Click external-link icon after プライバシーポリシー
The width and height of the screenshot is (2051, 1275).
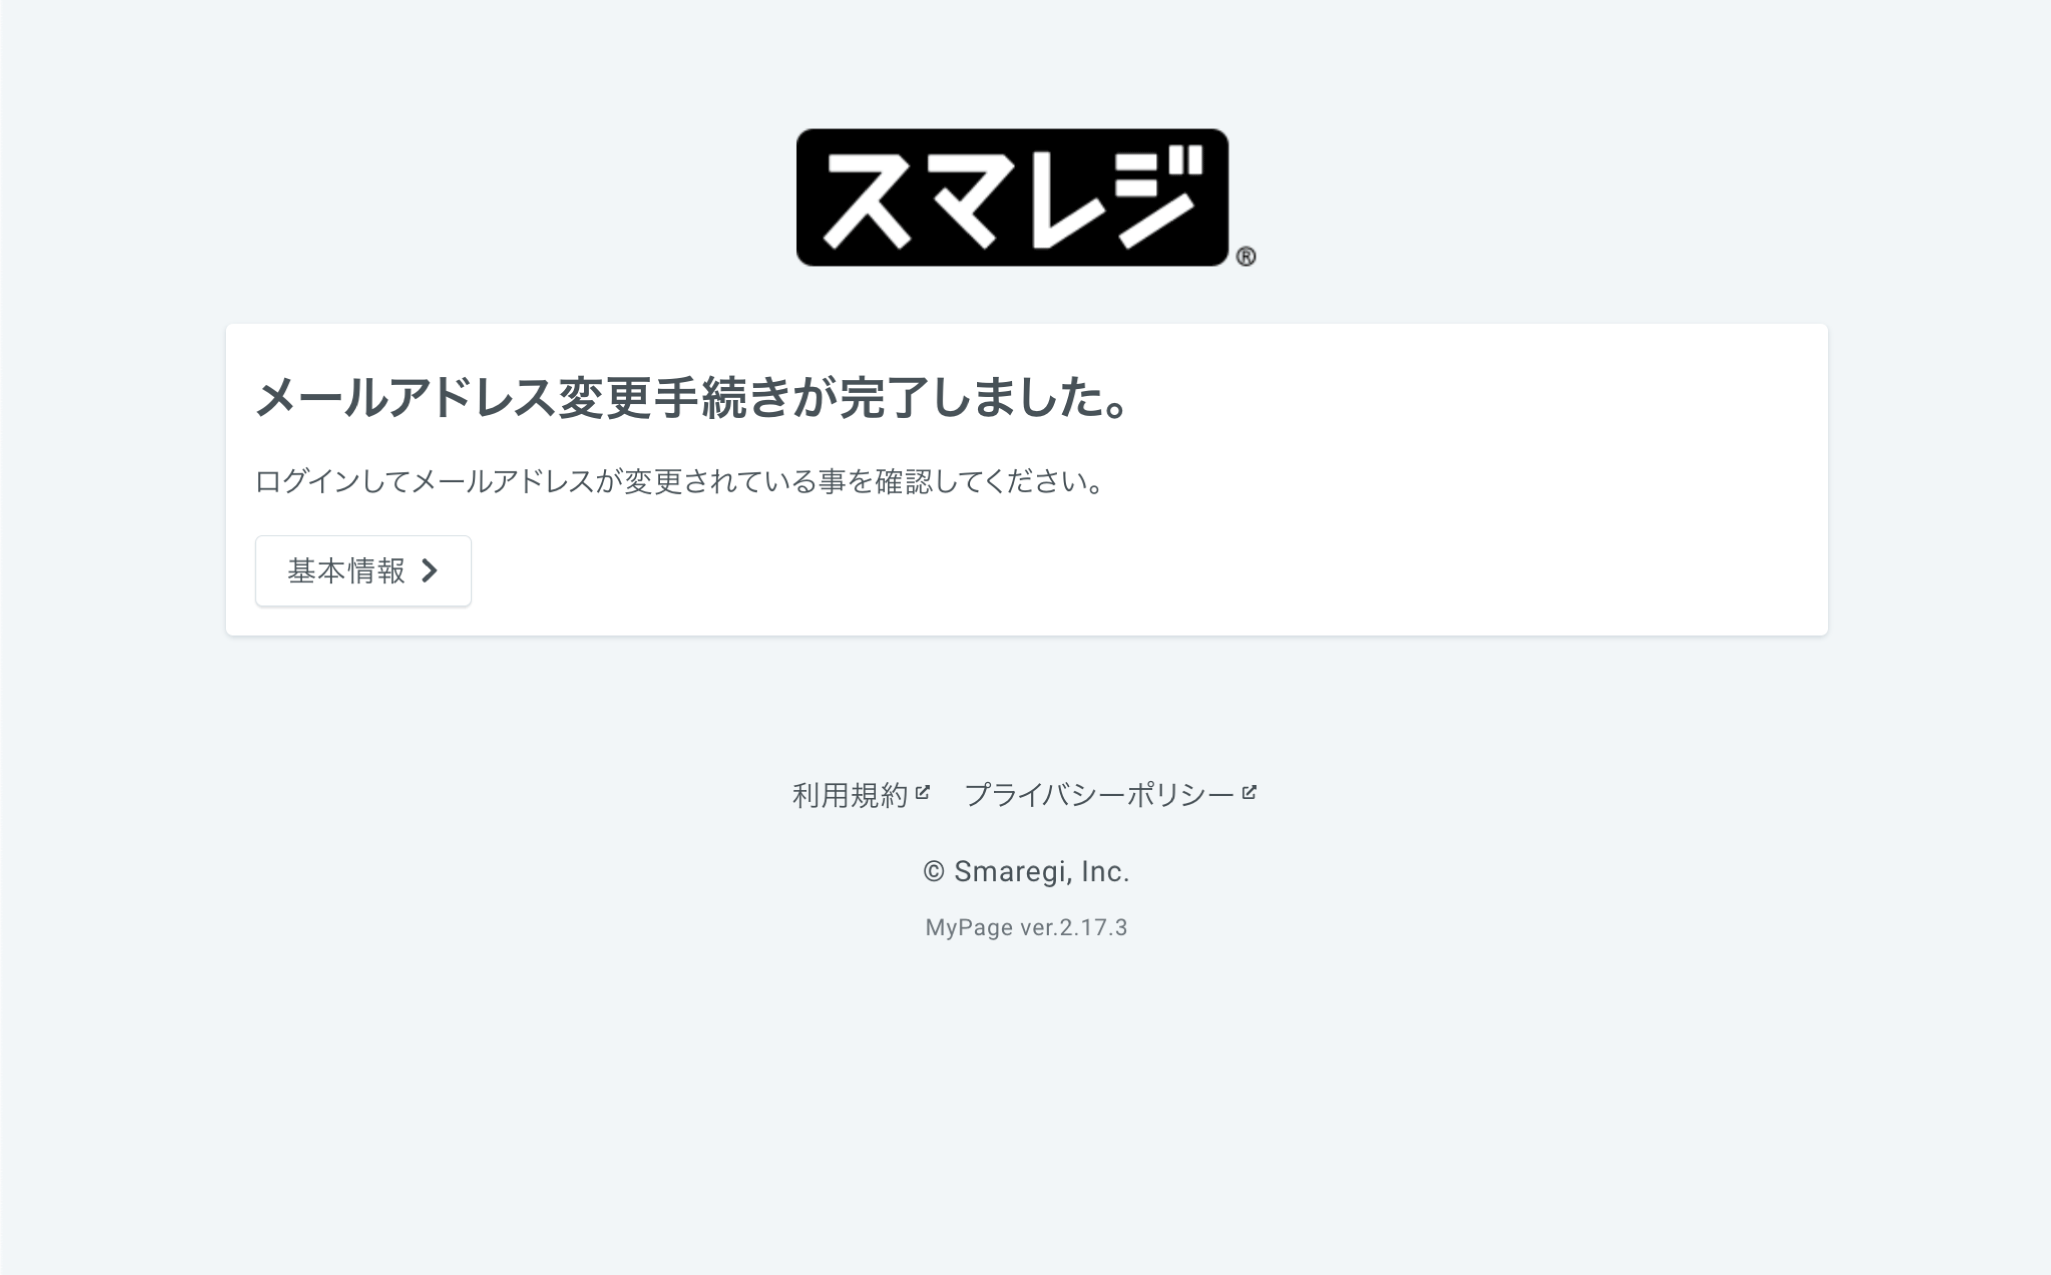click(x=1248, y=792)
